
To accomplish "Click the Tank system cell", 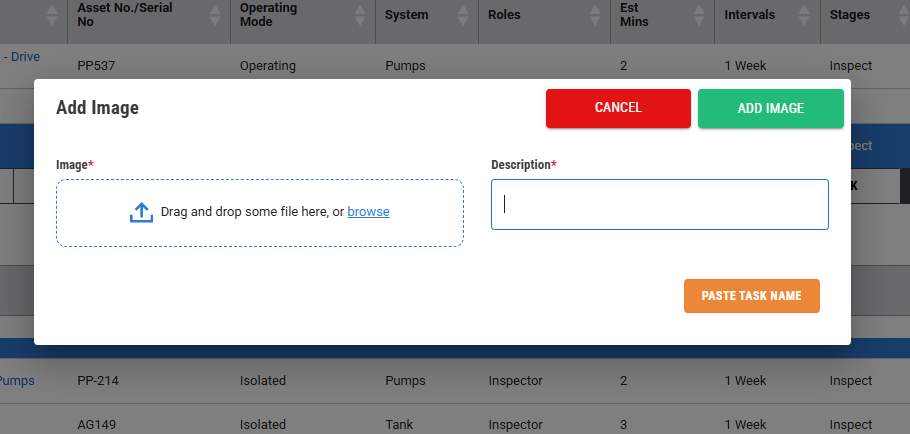I will (x=399, y=425).
